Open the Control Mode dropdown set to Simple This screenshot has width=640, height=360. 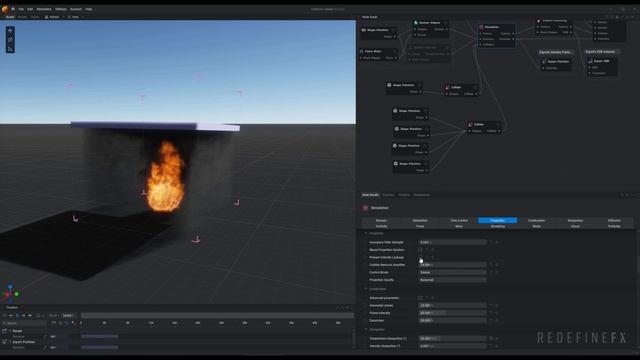(453, 272)
